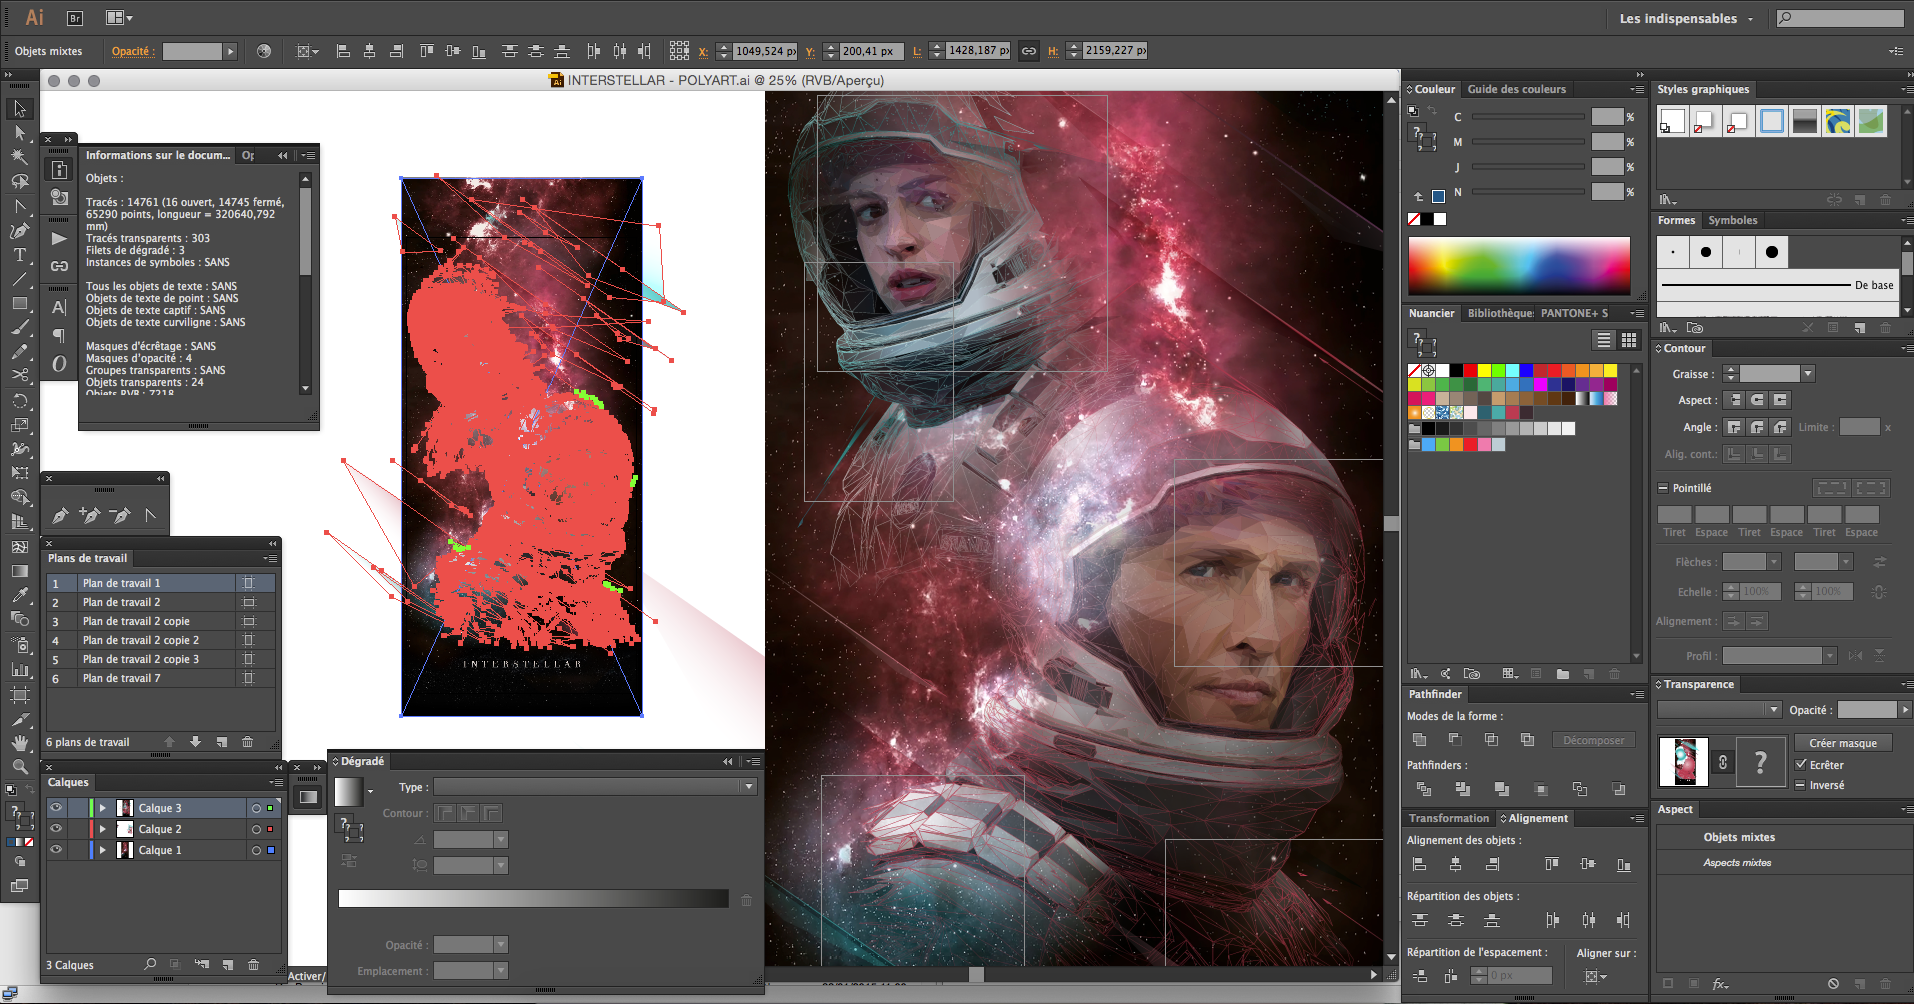Select the Hand tool
The height and width of the screenshot is (1004, 1914).
pos(19,743)
